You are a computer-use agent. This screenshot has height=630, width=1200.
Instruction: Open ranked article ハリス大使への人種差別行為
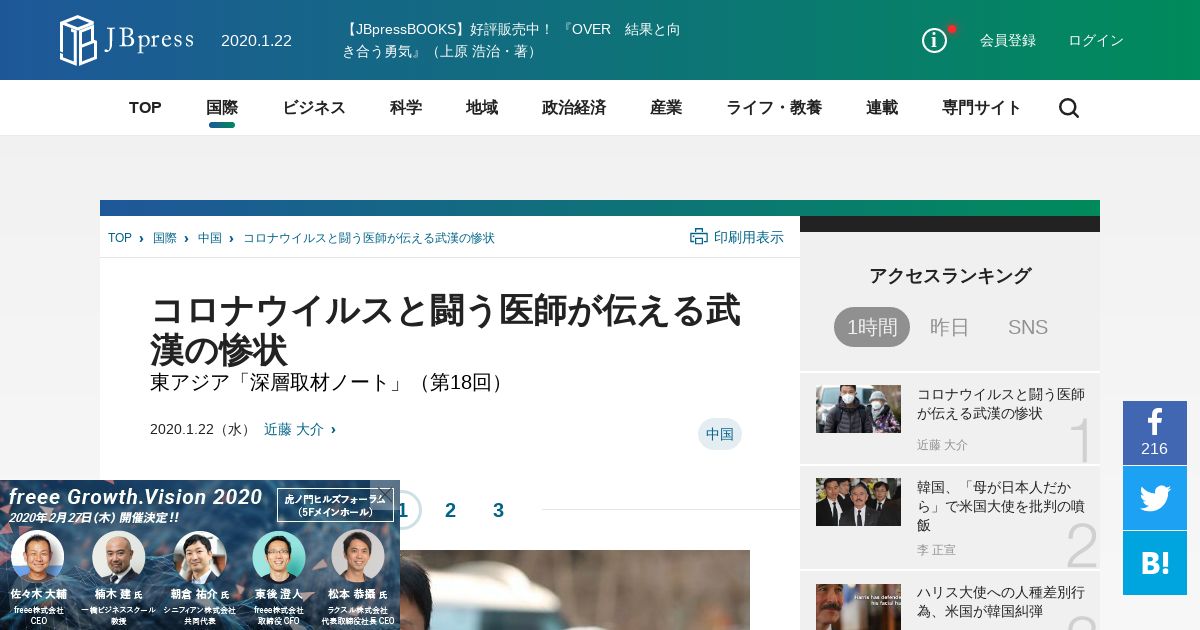pyautogui.click(x=1001, y=602)
